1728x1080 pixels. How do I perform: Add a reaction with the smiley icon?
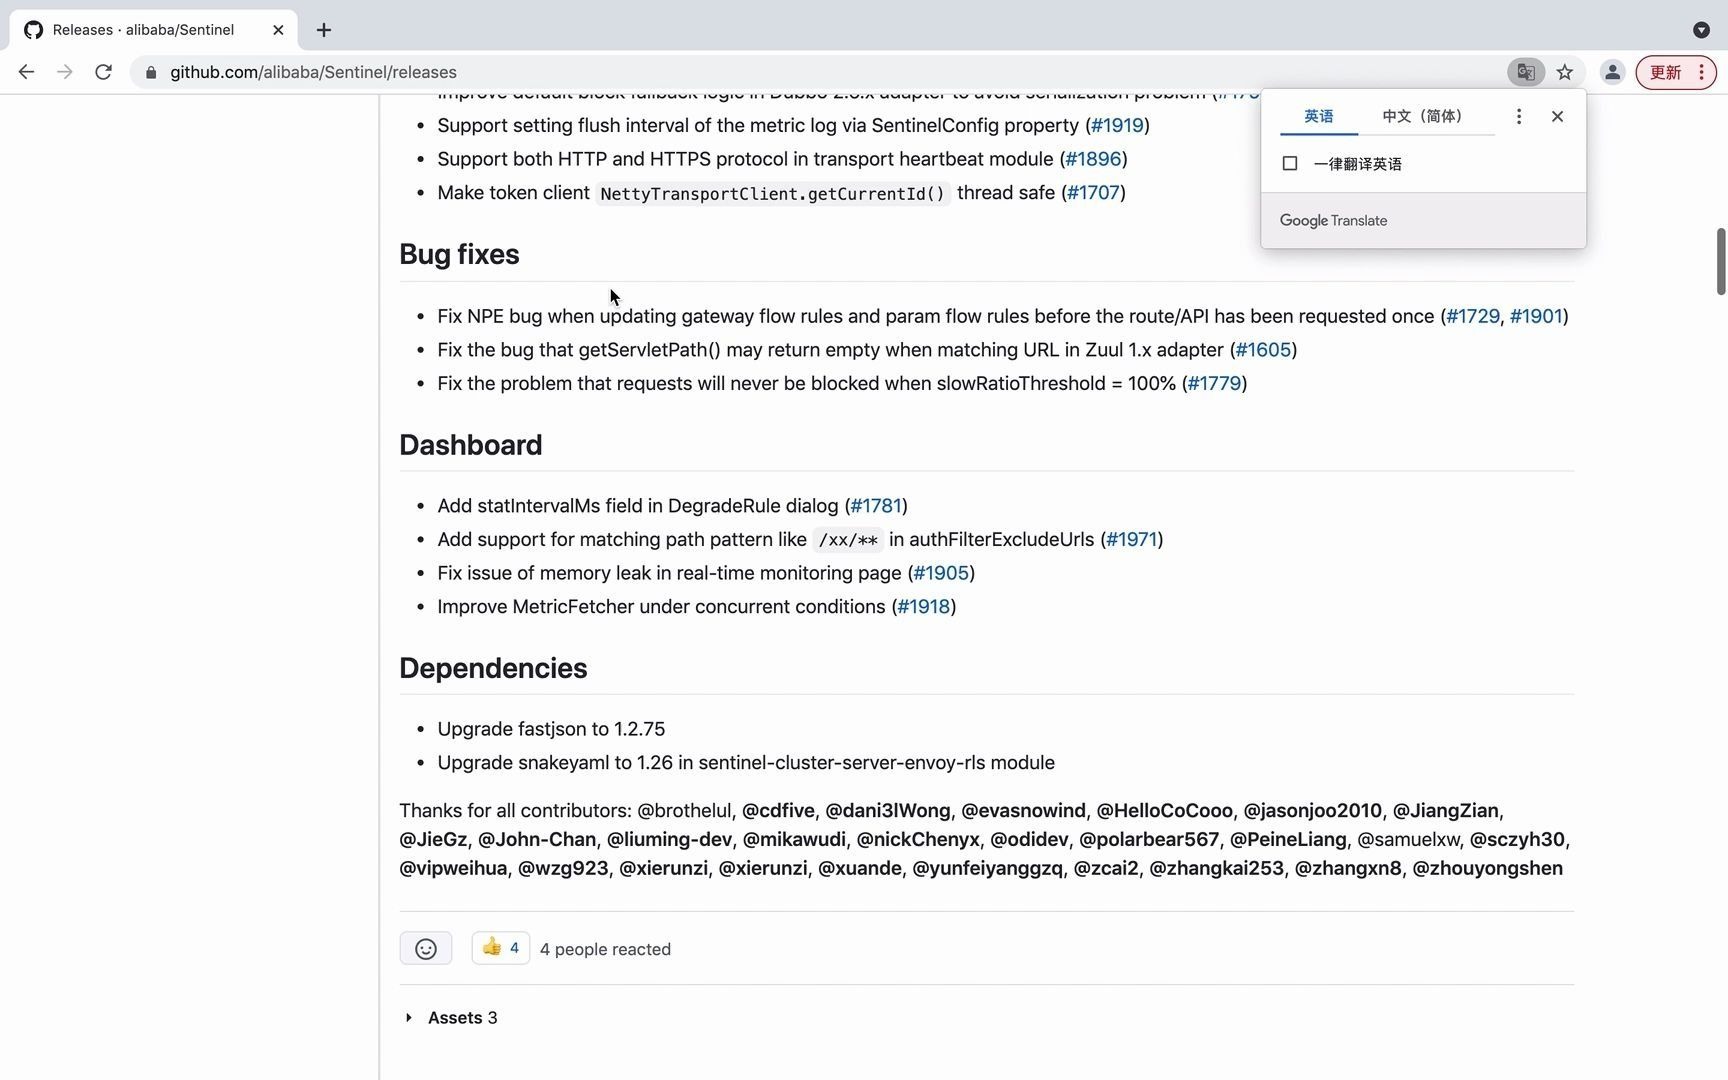(426, 948)
